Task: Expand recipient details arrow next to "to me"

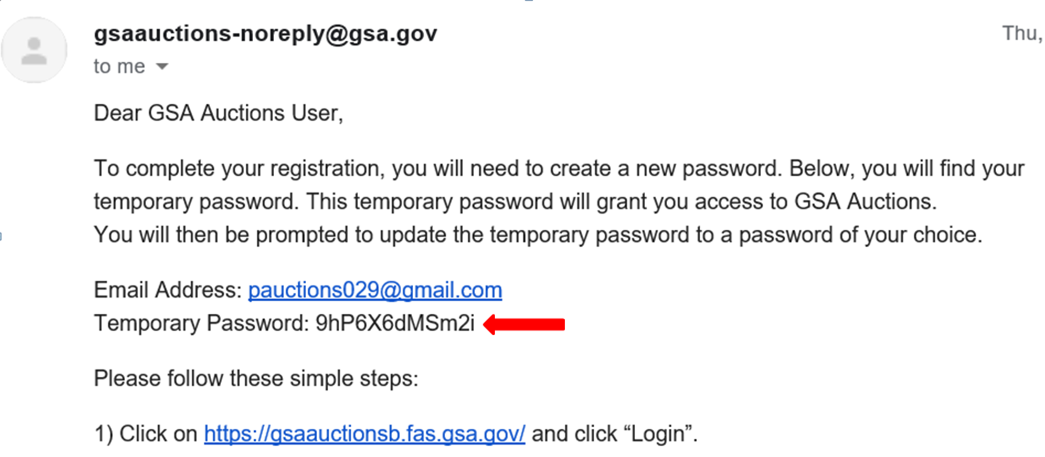Action: coord(162,67)
